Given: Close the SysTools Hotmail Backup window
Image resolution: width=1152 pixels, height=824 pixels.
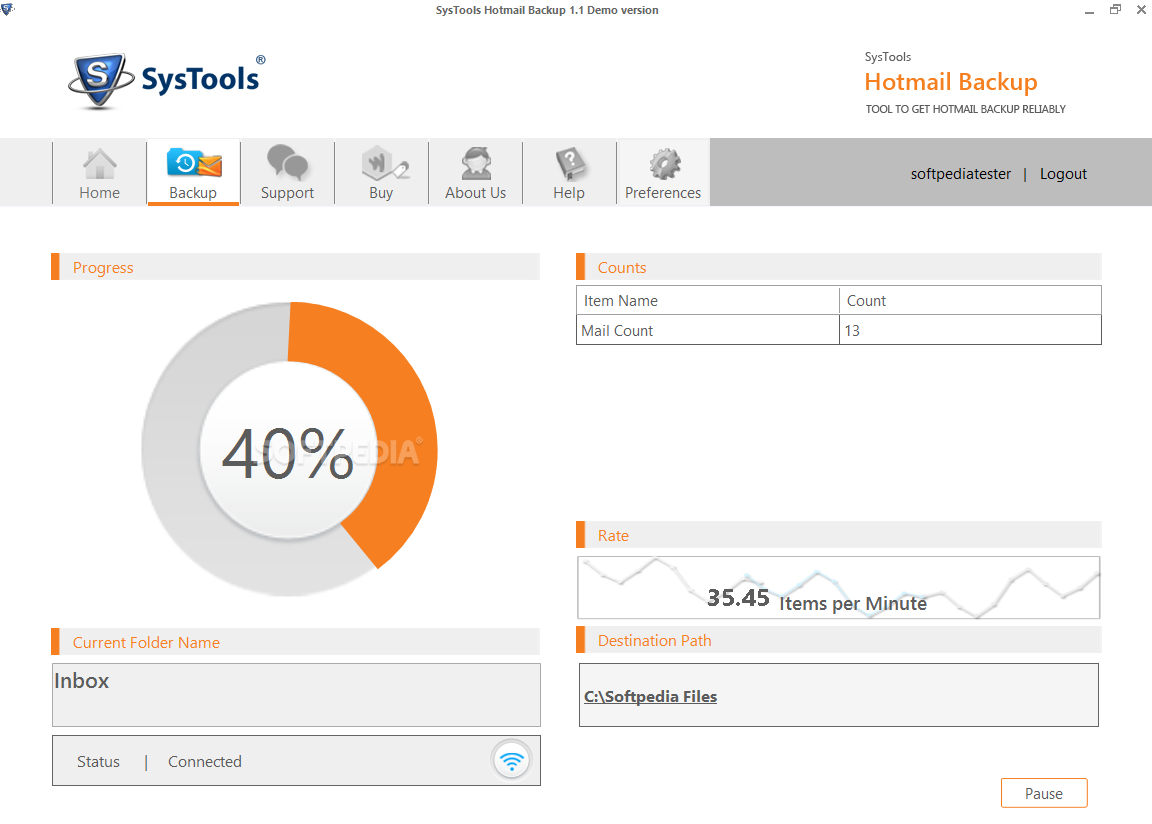Looking at the screenshot, I should (x=1142, y=10).
